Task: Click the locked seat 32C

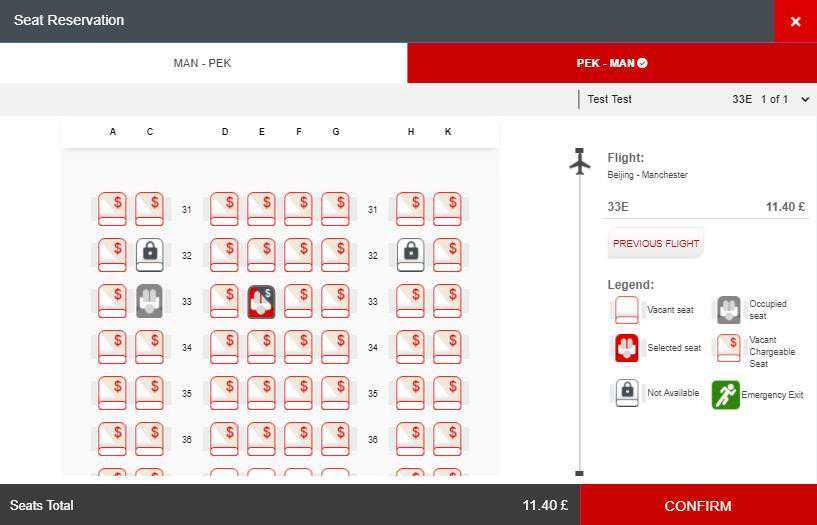Action: point(149,255)
